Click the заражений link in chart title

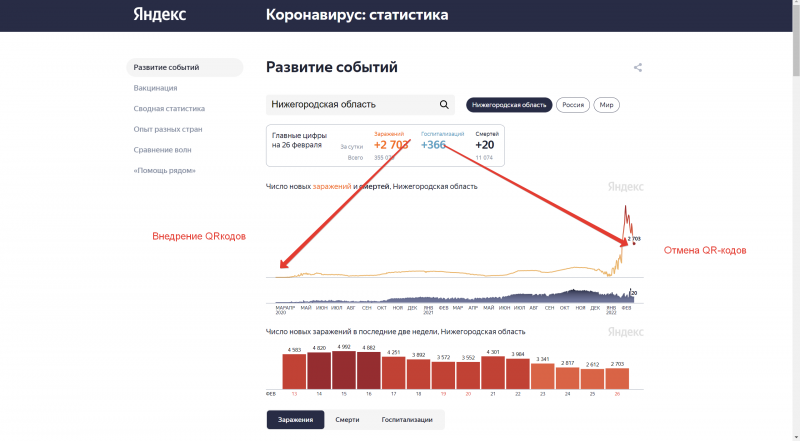[332, 186]
